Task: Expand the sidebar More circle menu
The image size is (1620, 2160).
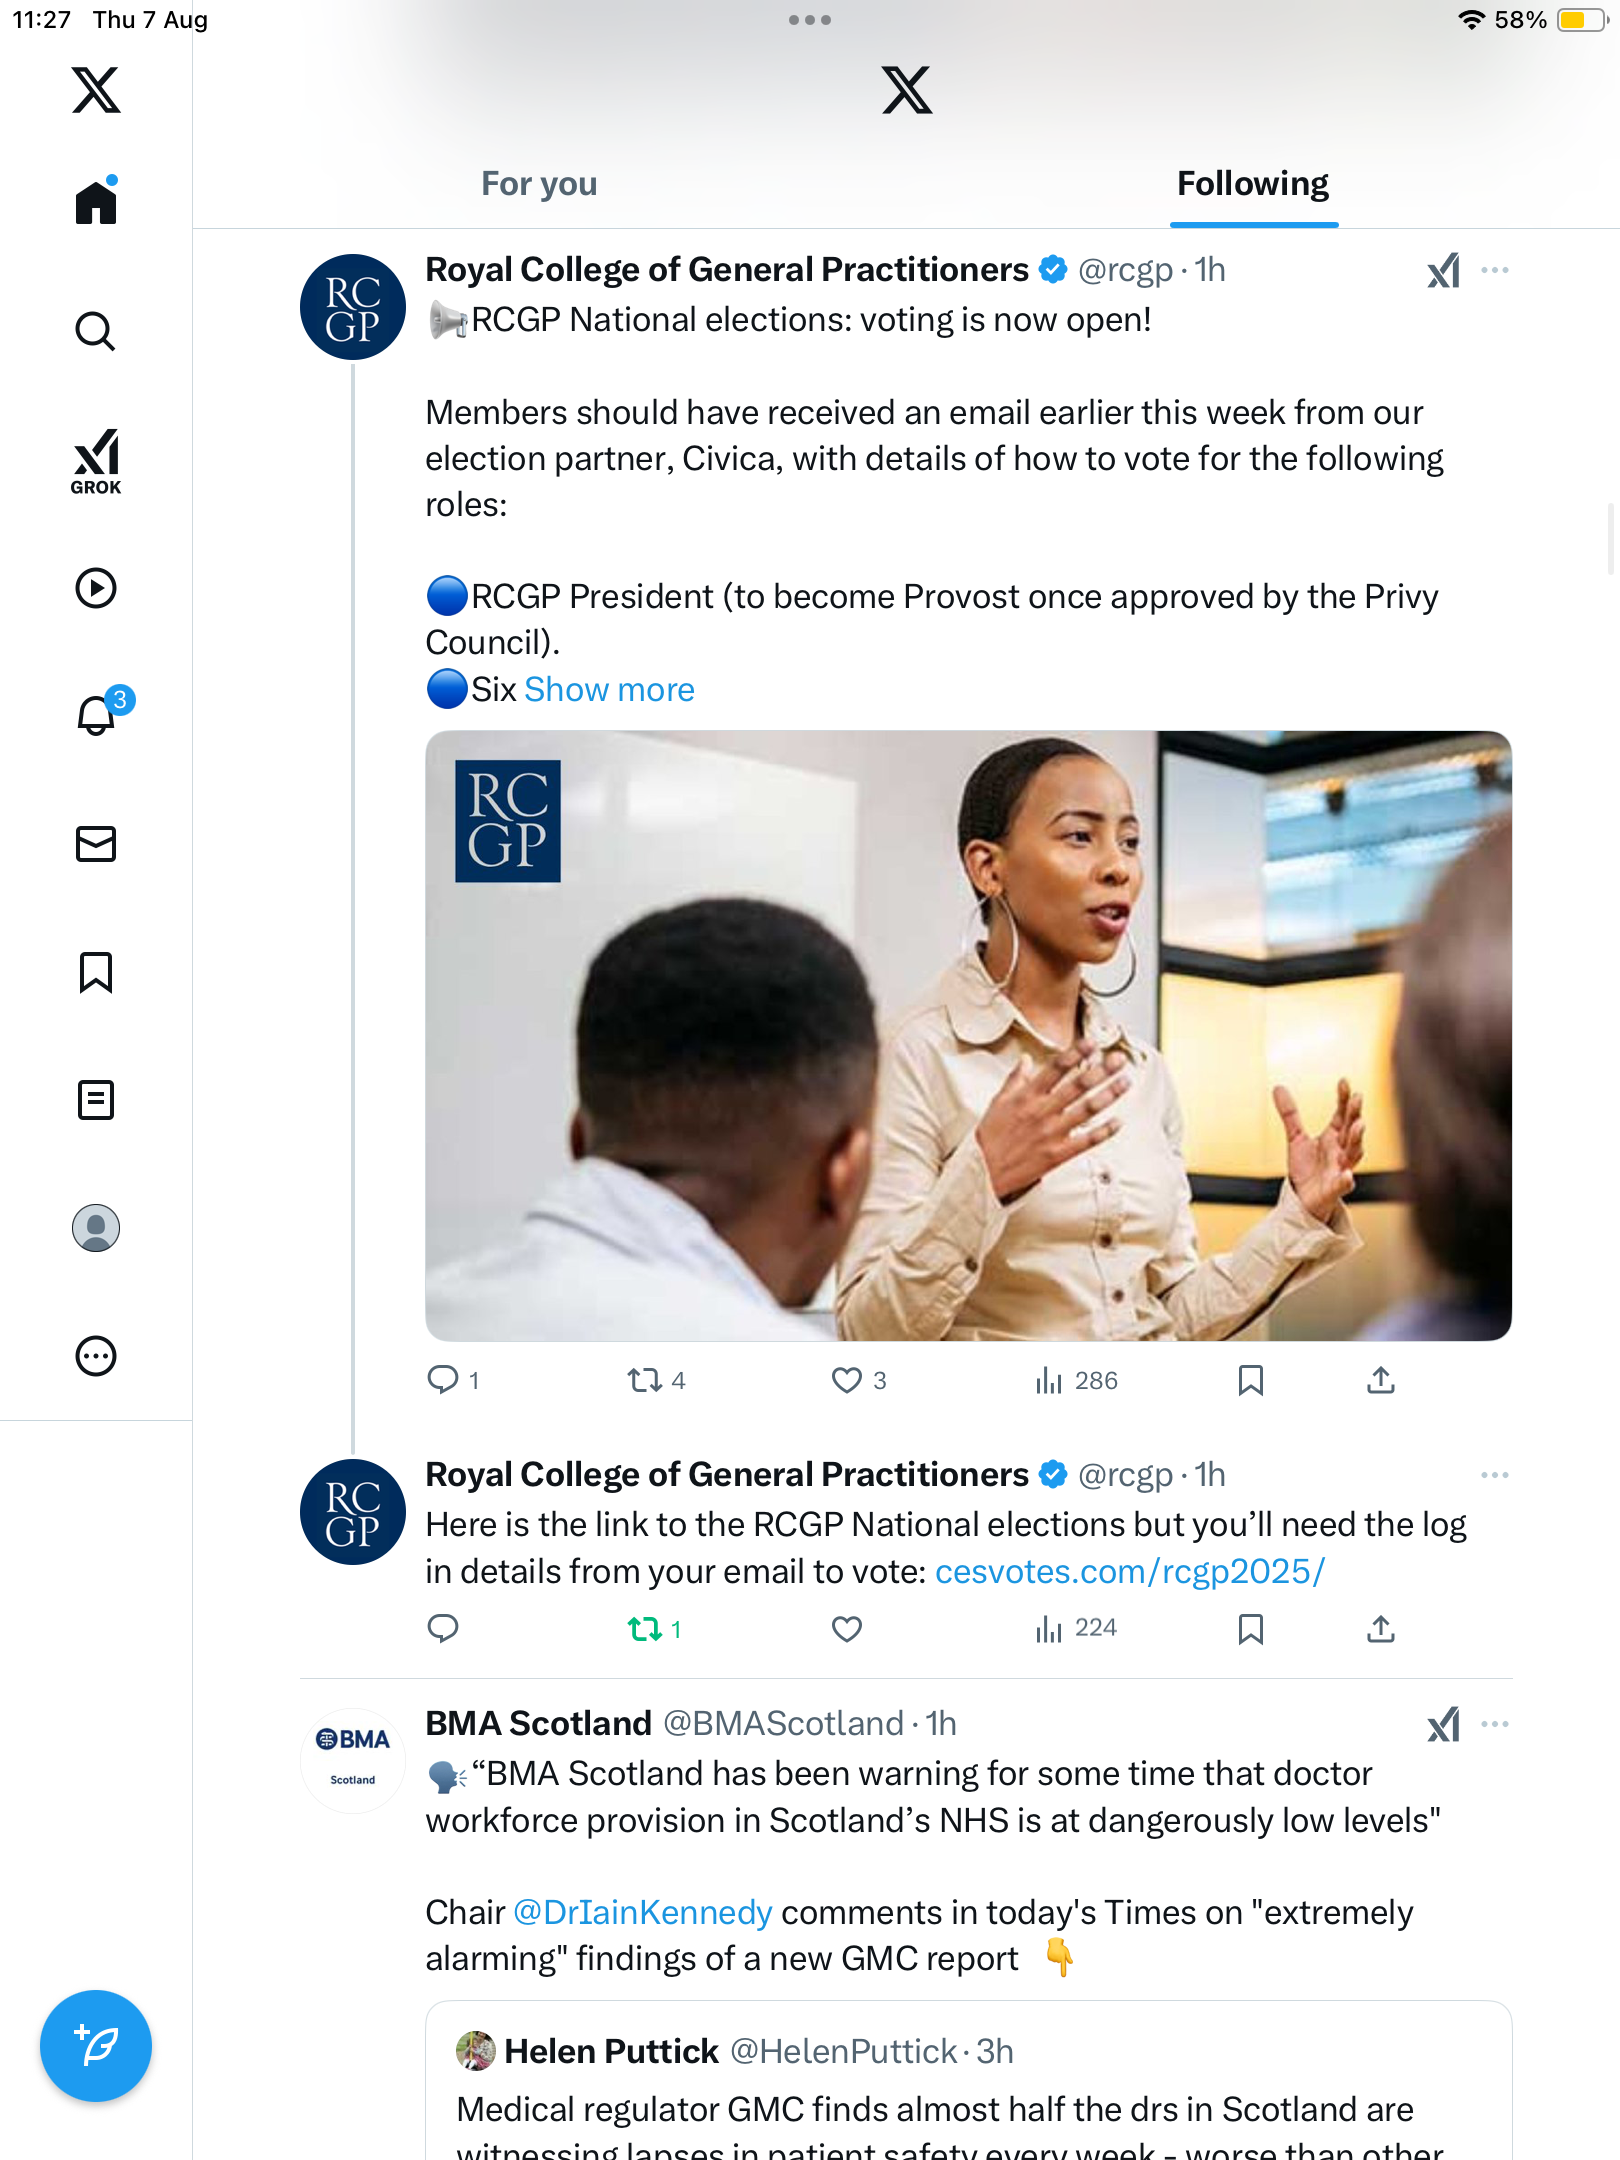Action: [x=96, y=1356]
